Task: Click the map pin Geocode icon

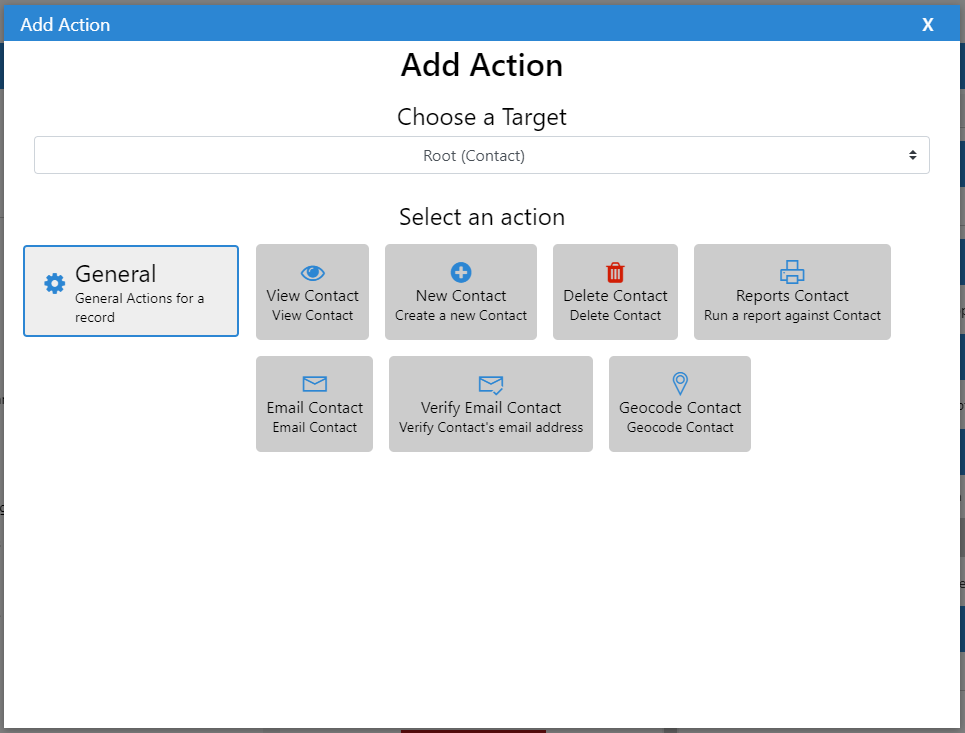Action: tap(680, 383)
